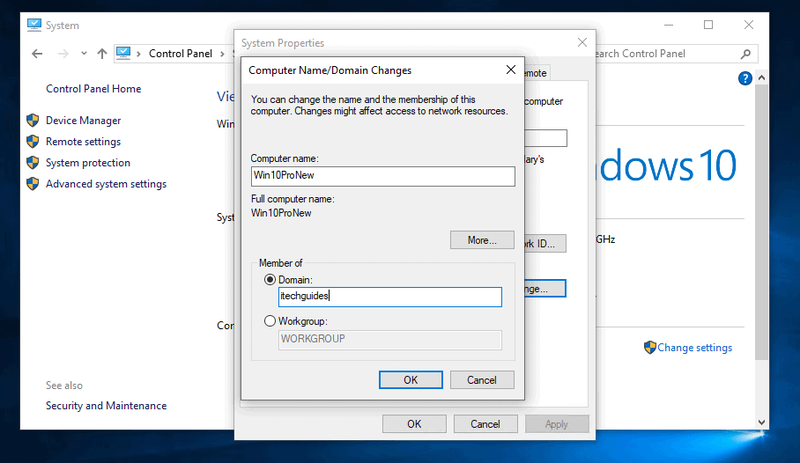Close the System window
Screen dimensions: 800x463
click(x=748, y=25)
